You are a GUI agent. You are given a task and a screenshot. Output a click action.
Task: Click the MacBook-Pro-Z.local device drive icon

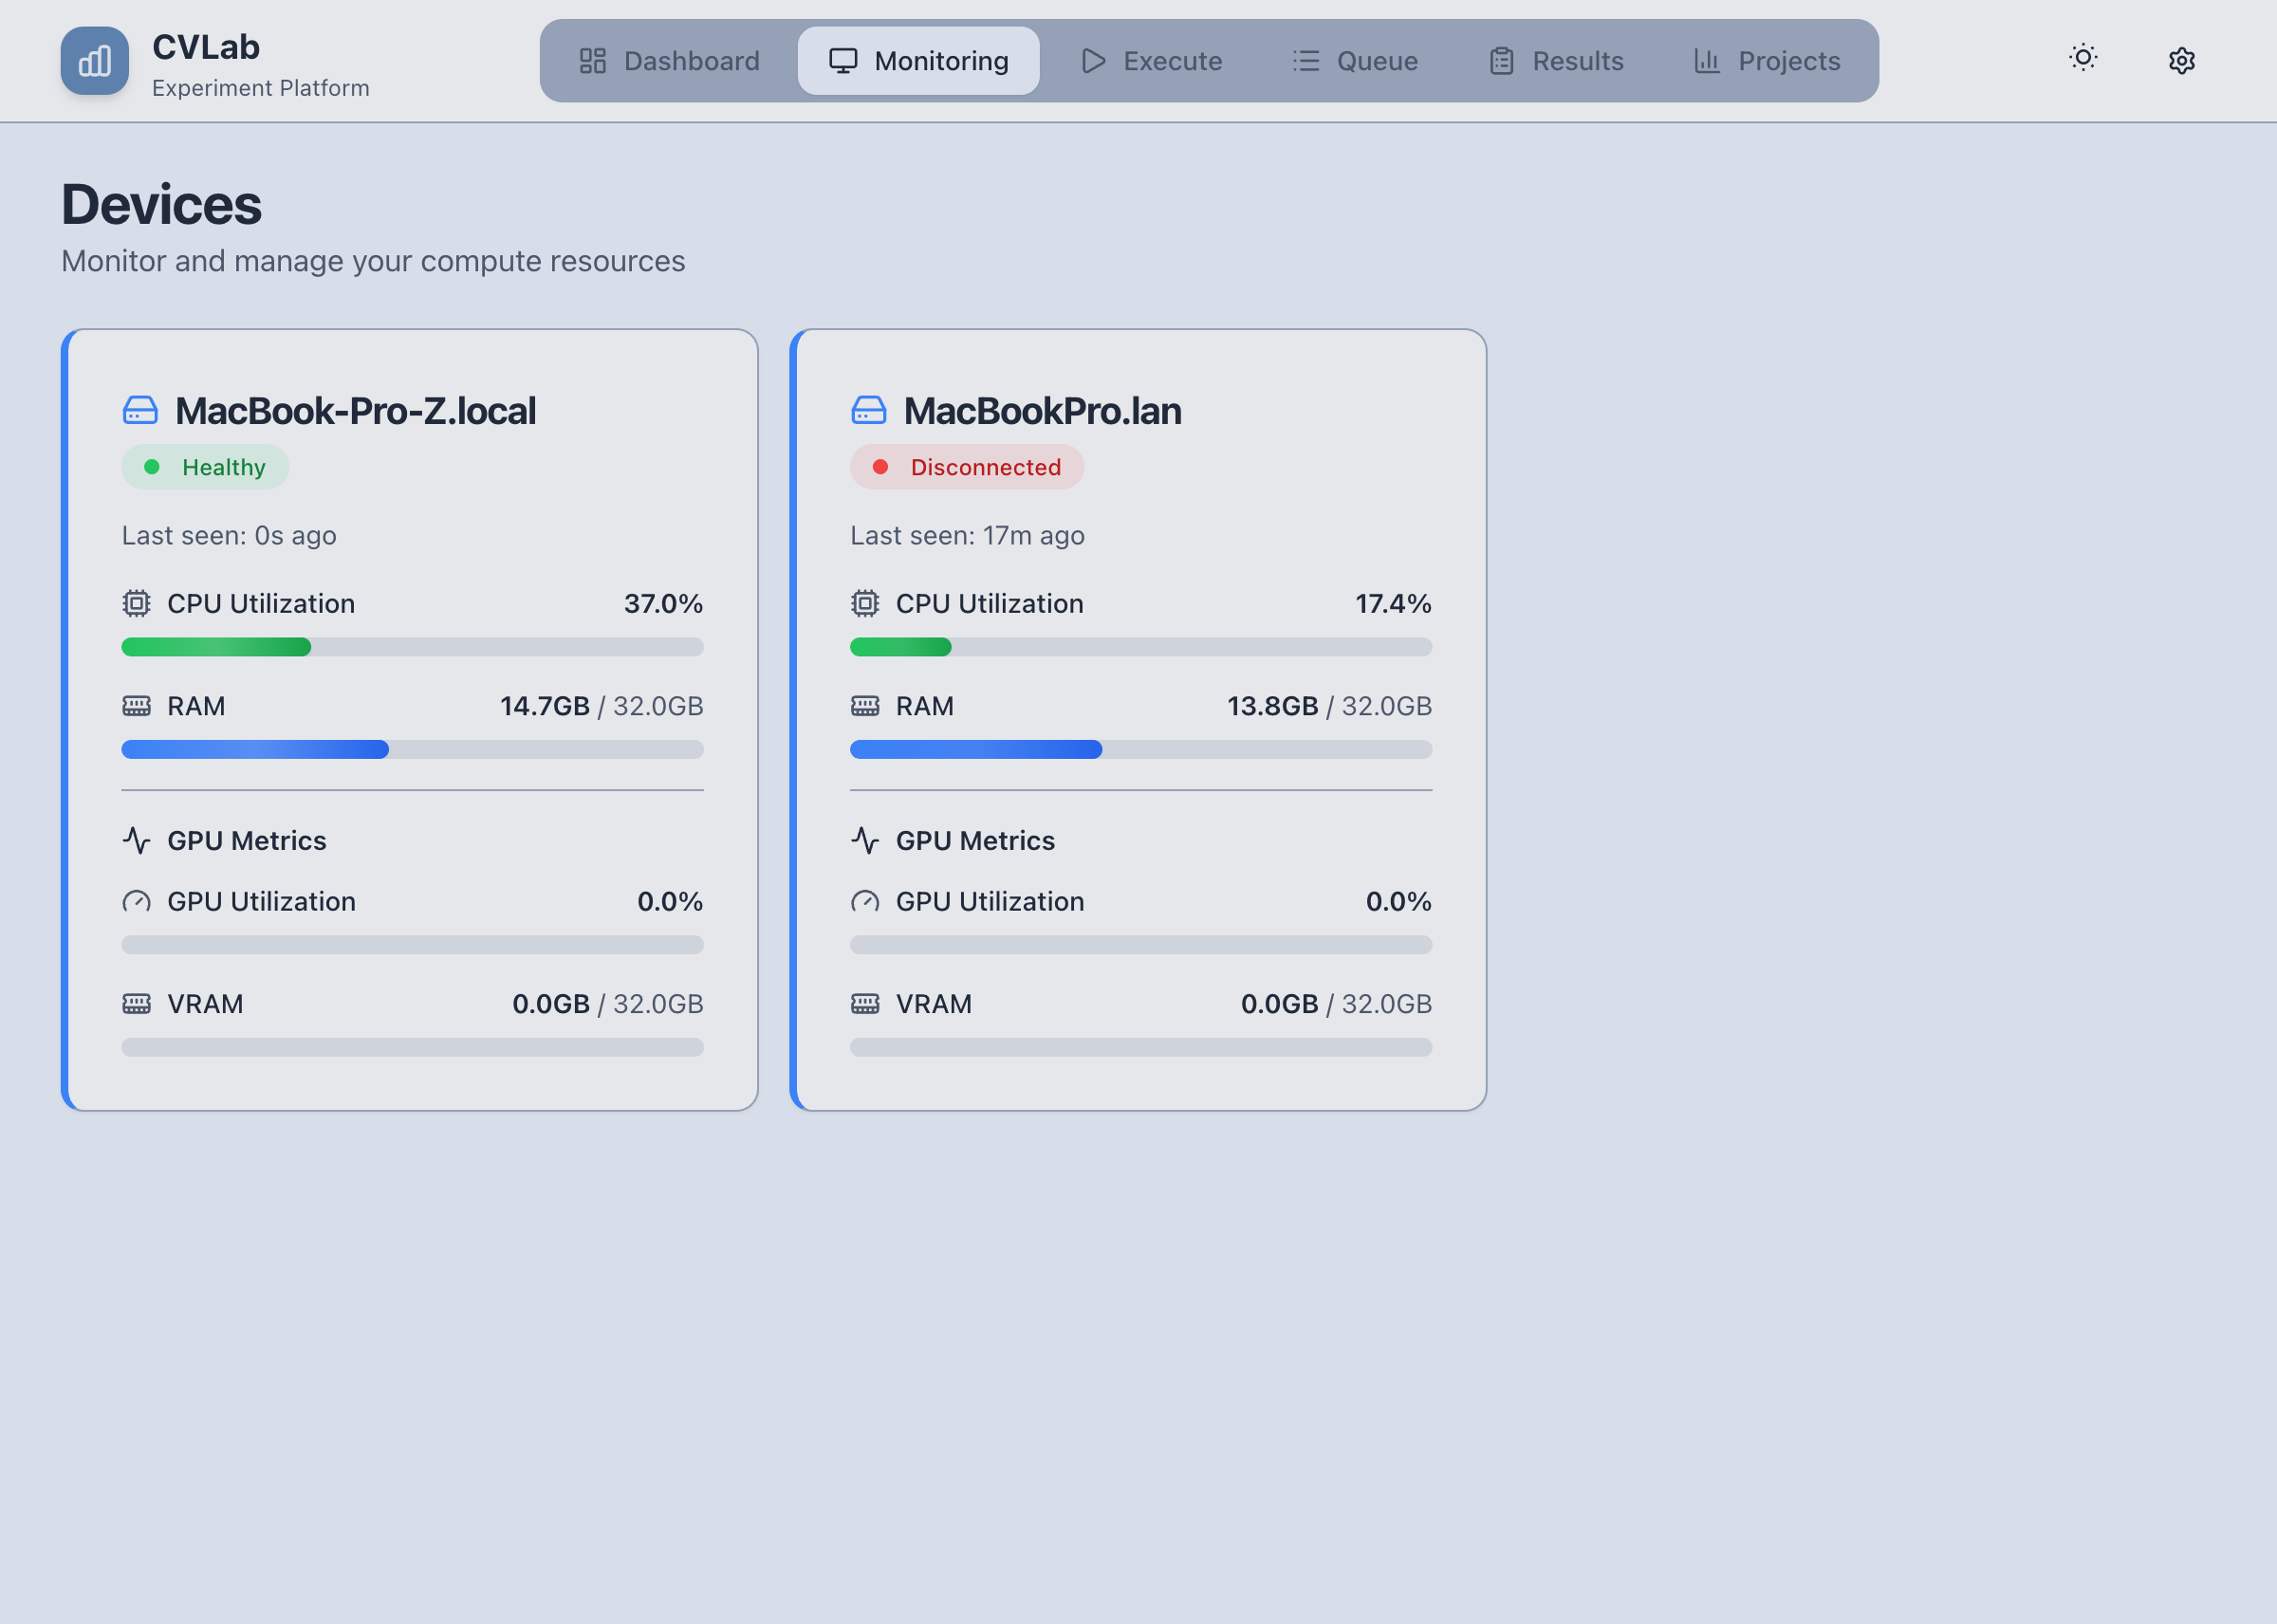(140, 410)
